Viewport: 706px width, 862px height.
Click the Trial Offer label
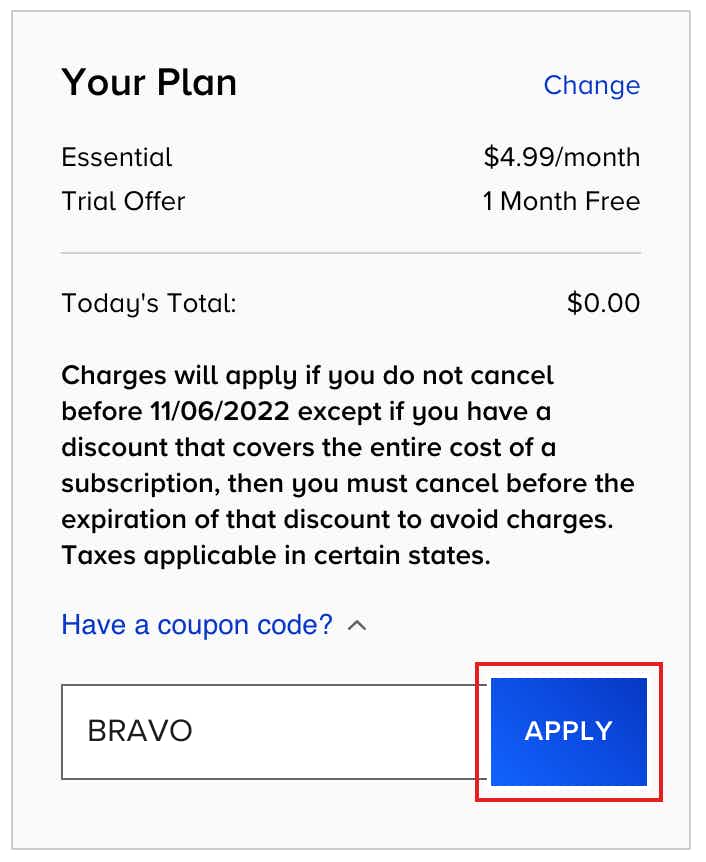pos(123,201)
